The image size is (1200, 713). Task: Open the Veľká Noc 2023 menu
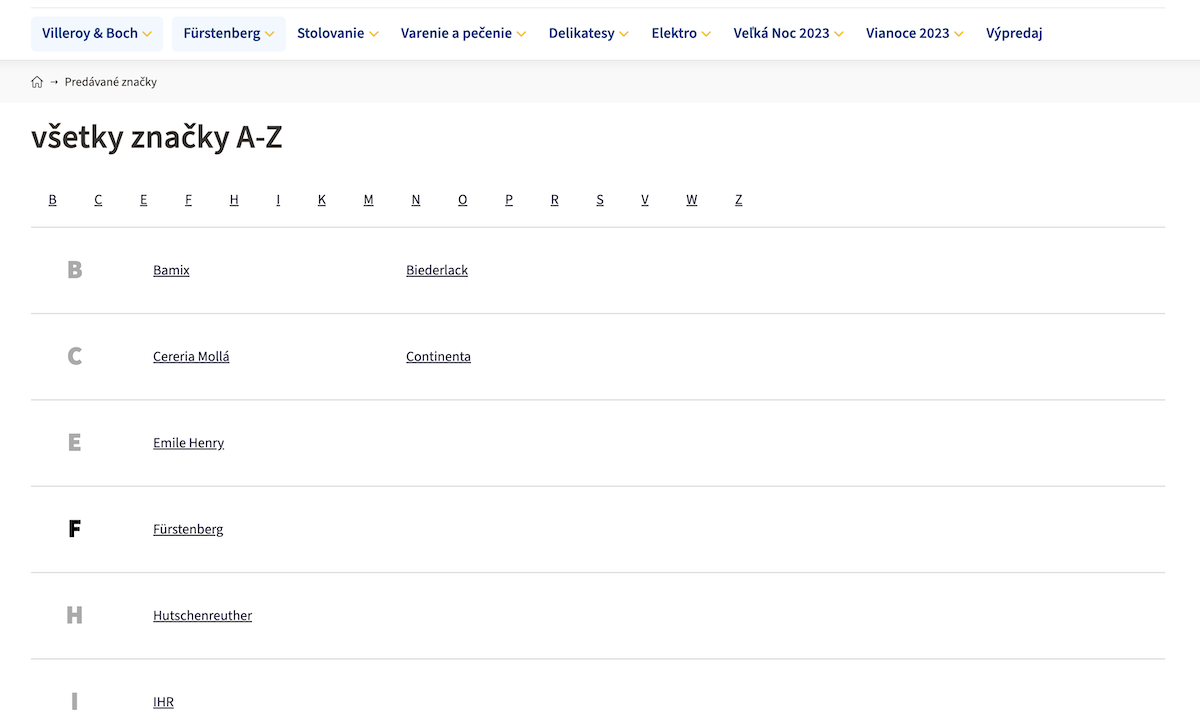tap(789, 33)
